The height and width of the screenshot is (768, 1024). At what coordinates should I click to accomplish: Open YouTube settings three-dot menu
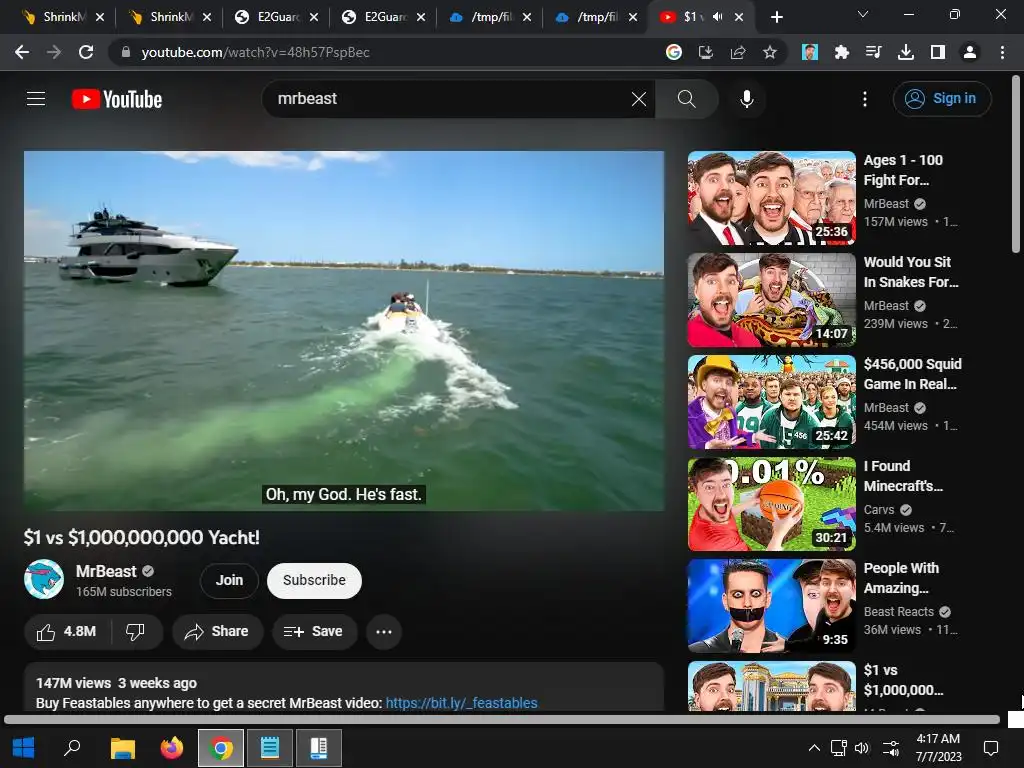click(x=865, y=99)
